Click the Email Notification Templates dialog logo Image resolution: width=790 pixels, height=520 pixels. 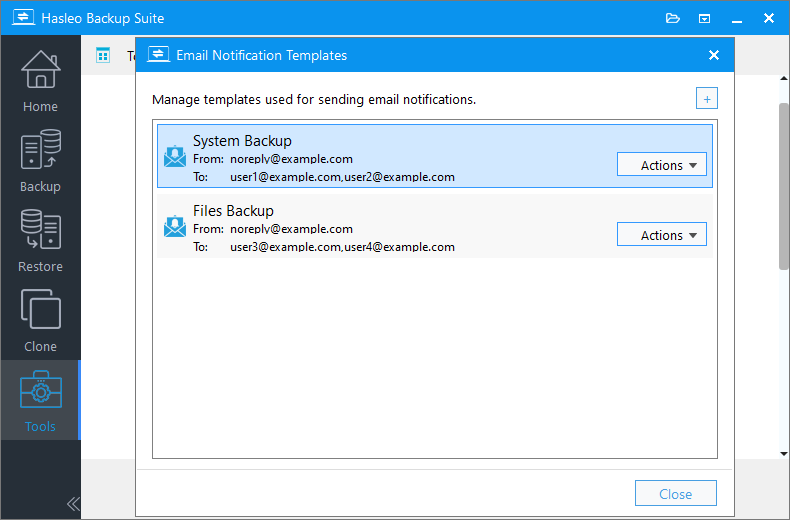click(x=158, y=54)
